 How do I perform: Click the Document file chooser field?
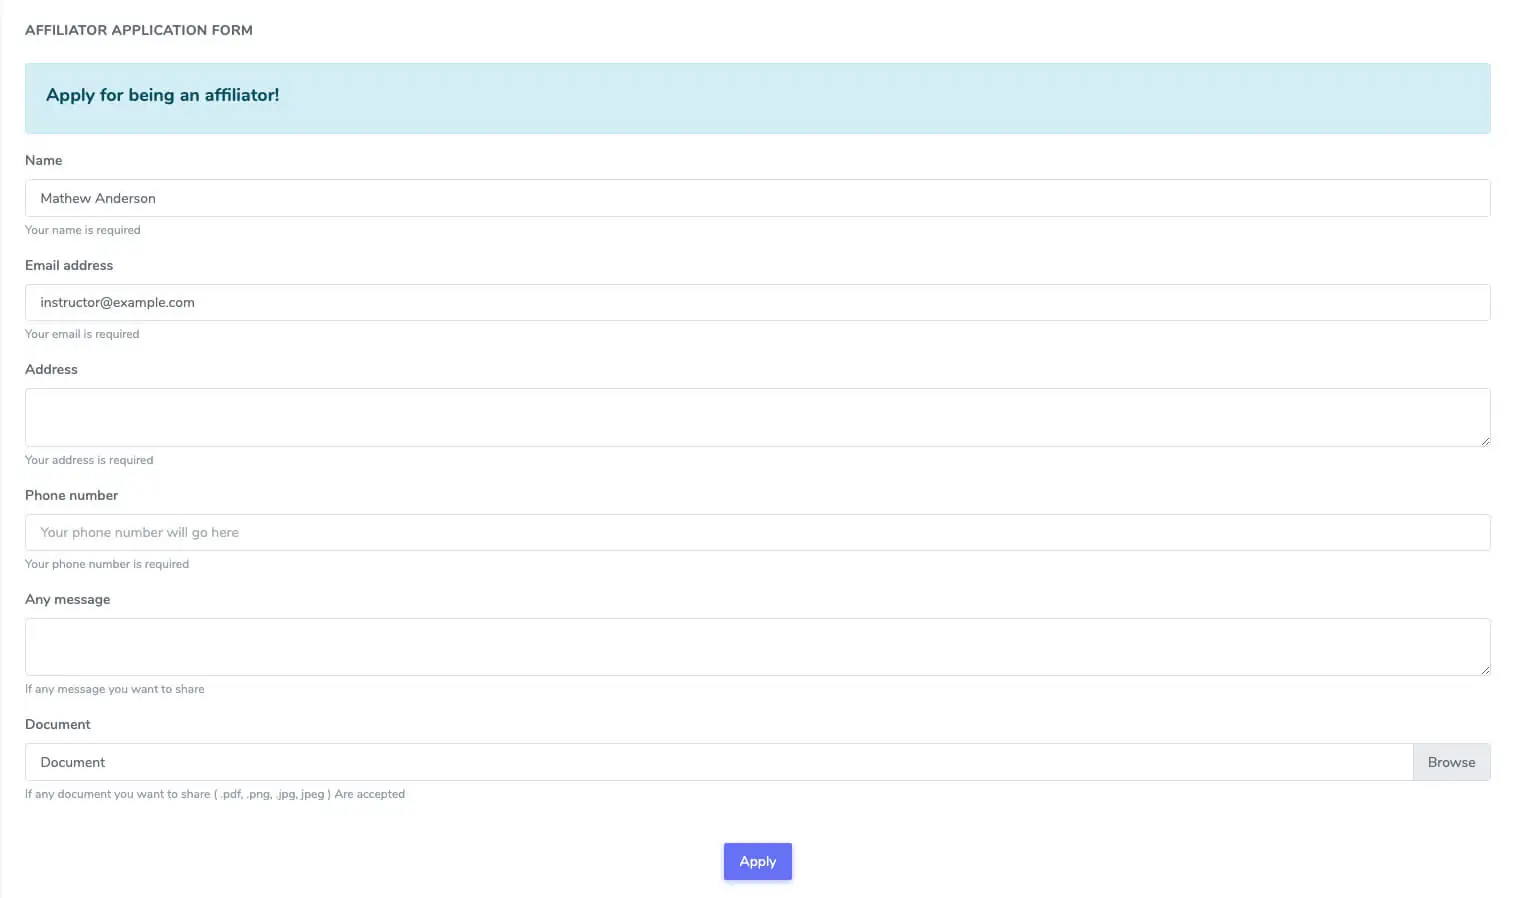coord(718,762)
